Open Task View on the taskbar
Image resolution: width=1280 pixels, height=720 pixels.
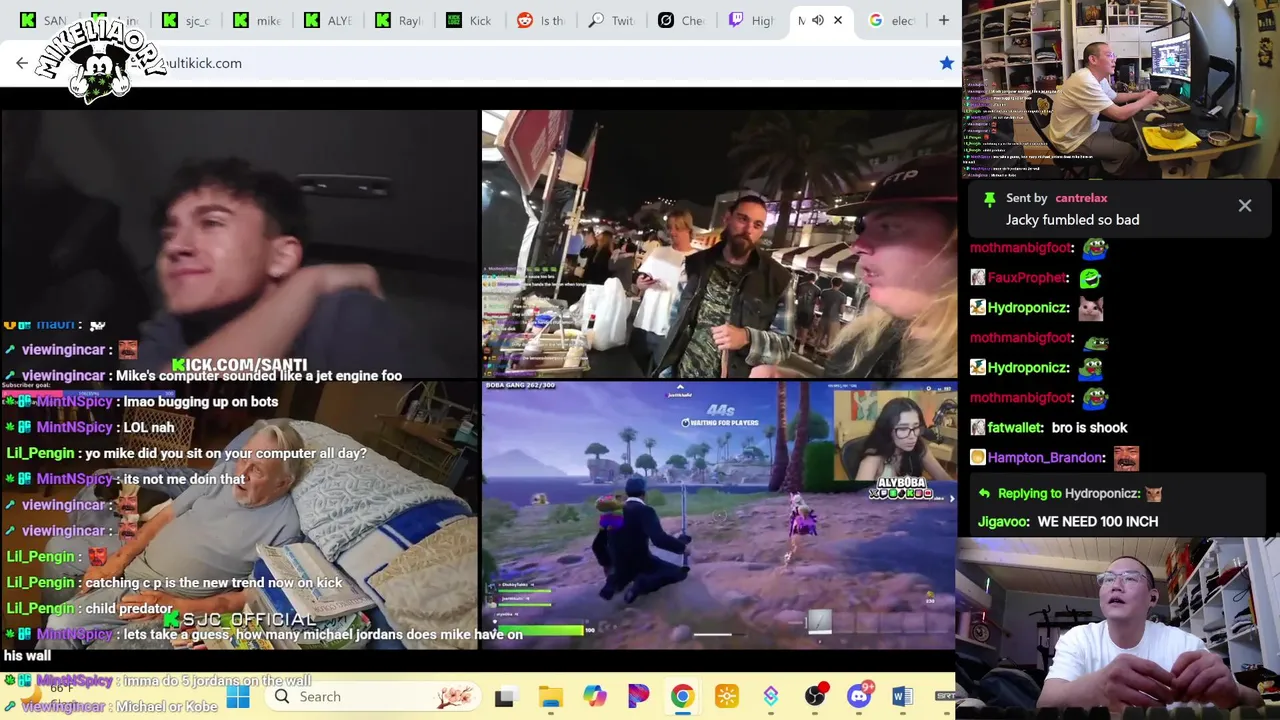pyautogui.click(x=505, y=697)
